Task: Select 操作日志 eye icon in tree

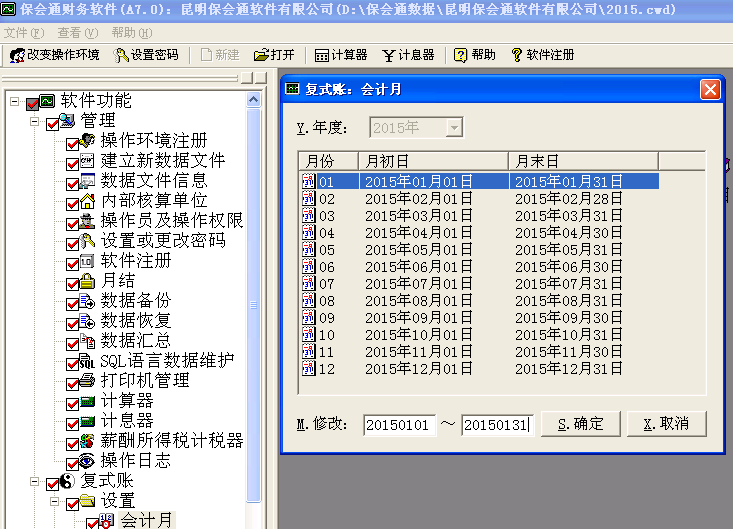Action: (87, 461)
